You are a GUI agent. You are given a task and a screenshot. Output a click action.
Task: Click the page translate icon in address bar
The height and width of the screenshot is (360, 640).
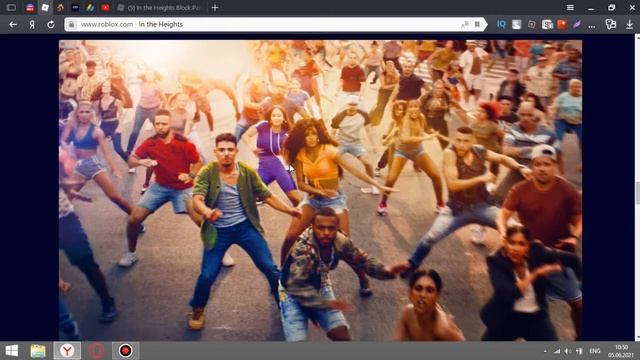(464, 24)
